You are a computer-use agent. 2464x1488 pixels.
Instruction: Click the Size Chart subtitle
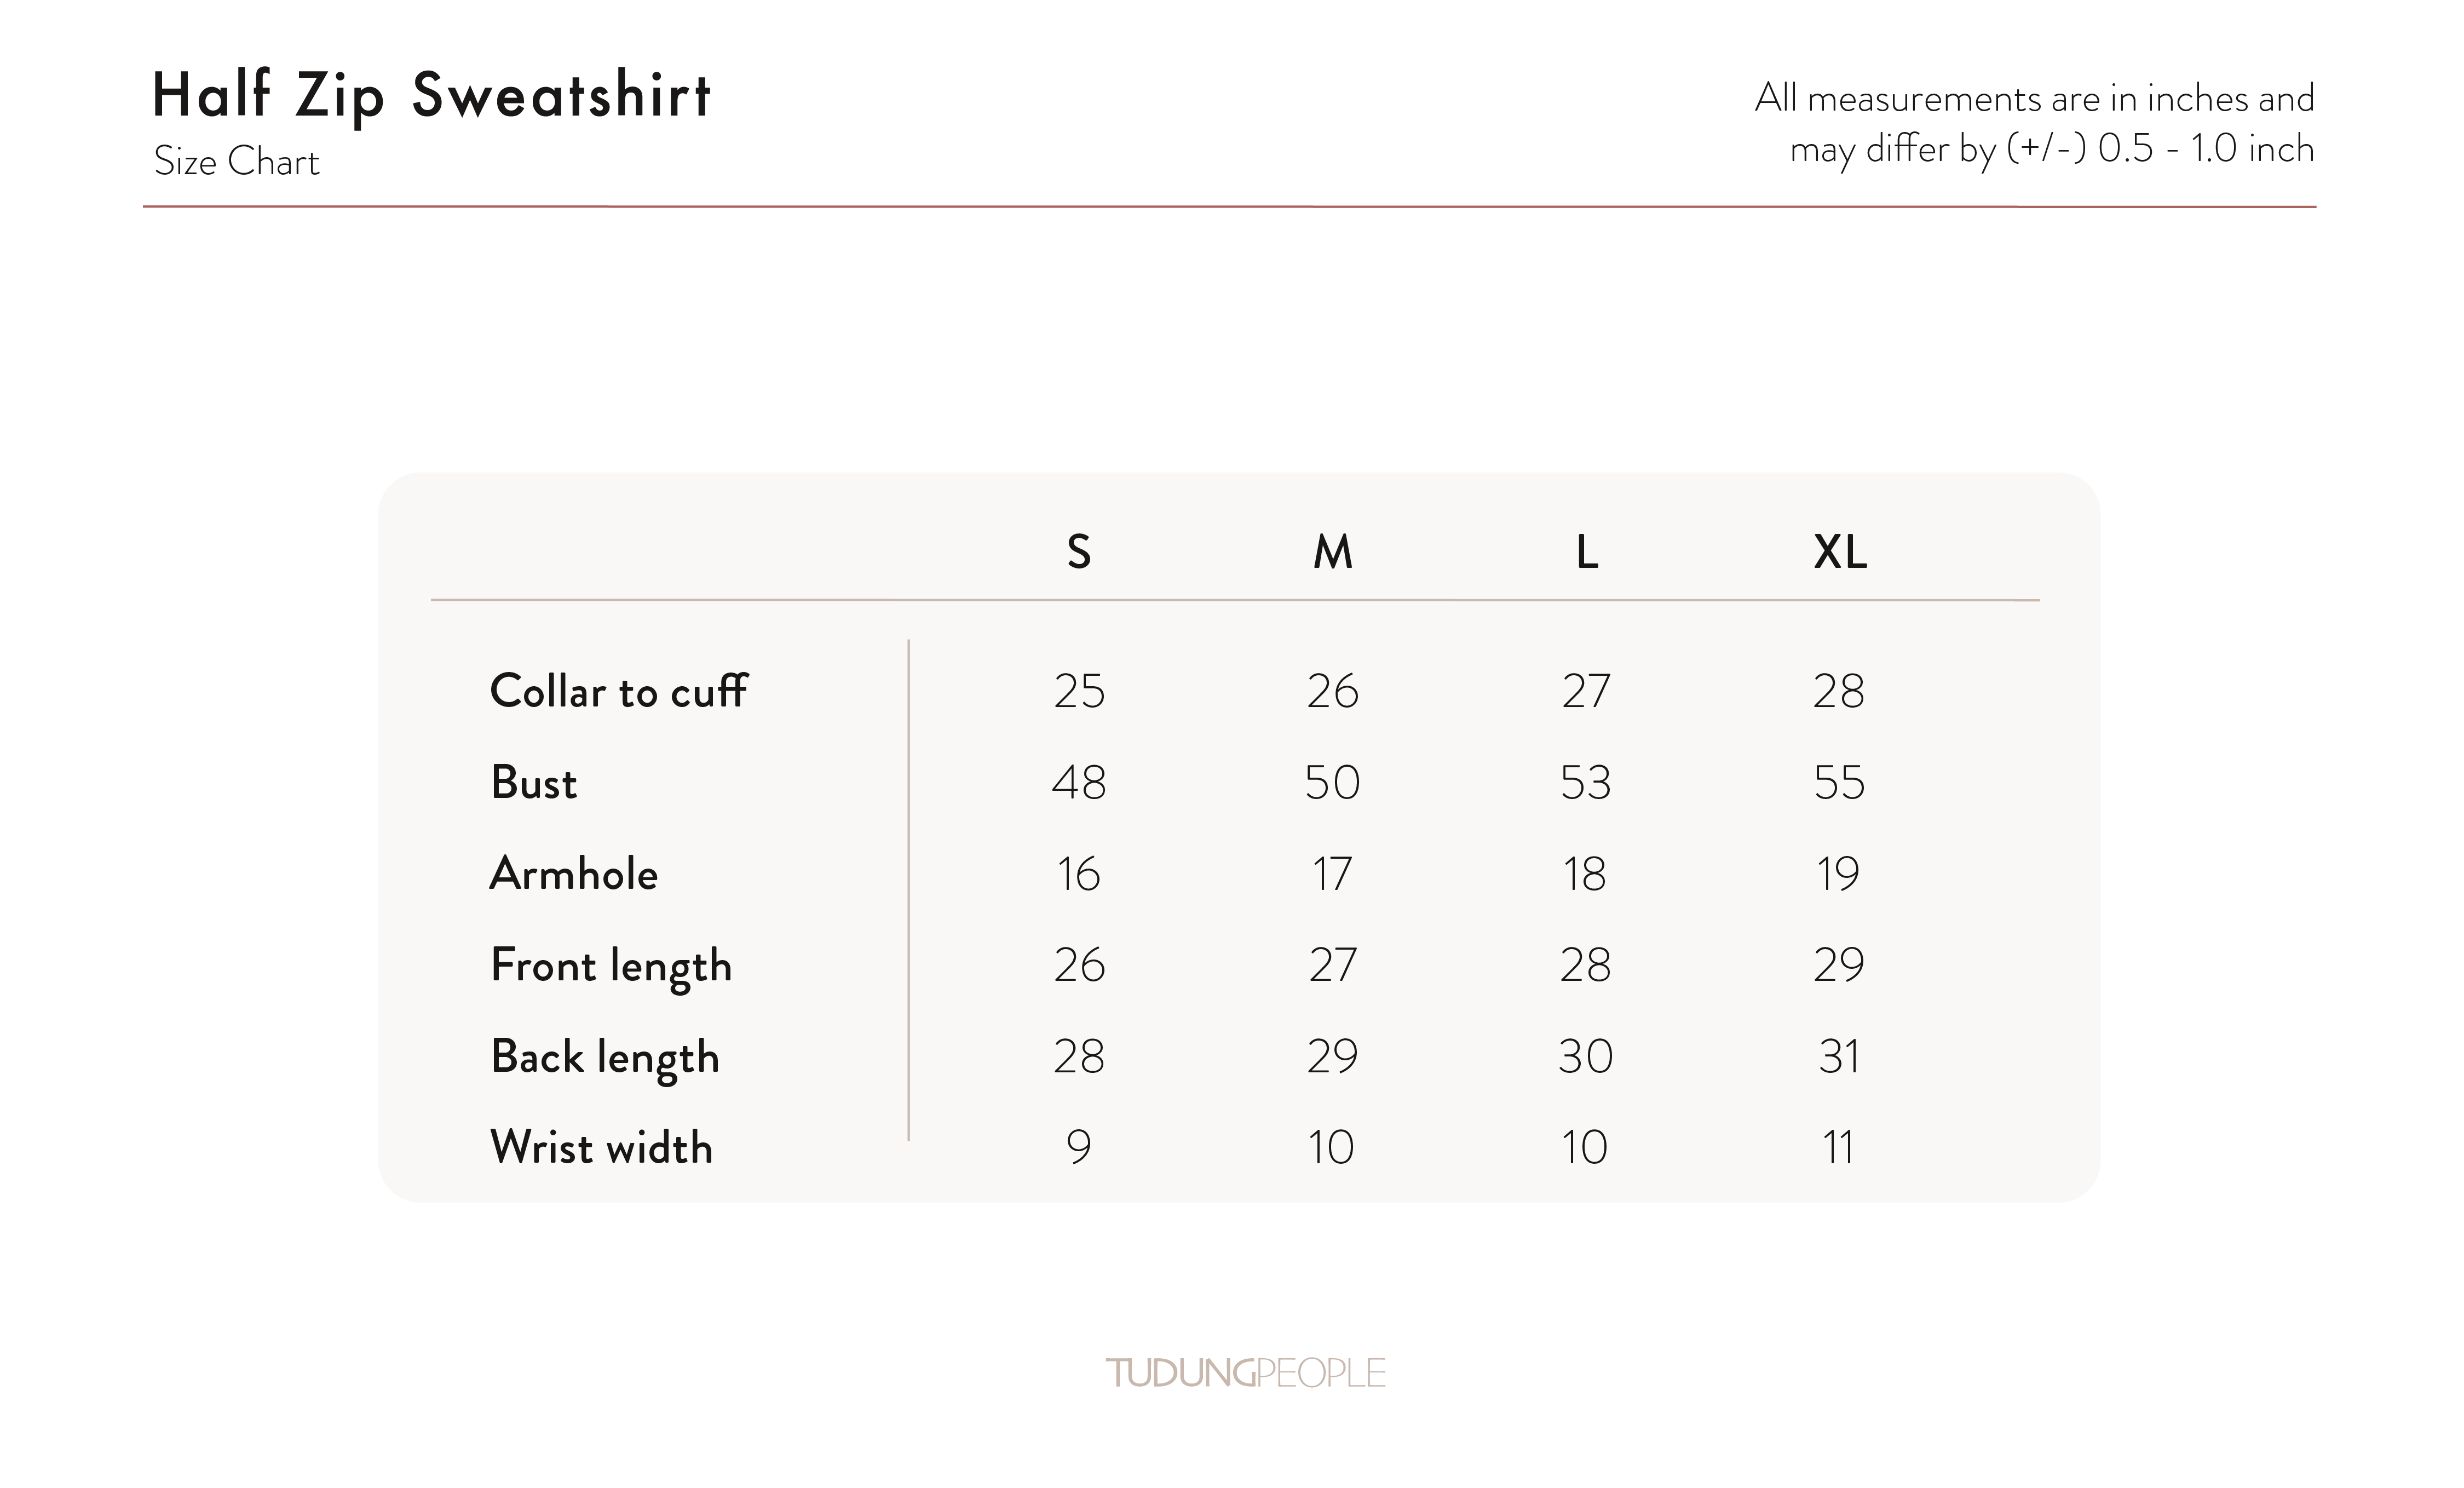(237, 162)
